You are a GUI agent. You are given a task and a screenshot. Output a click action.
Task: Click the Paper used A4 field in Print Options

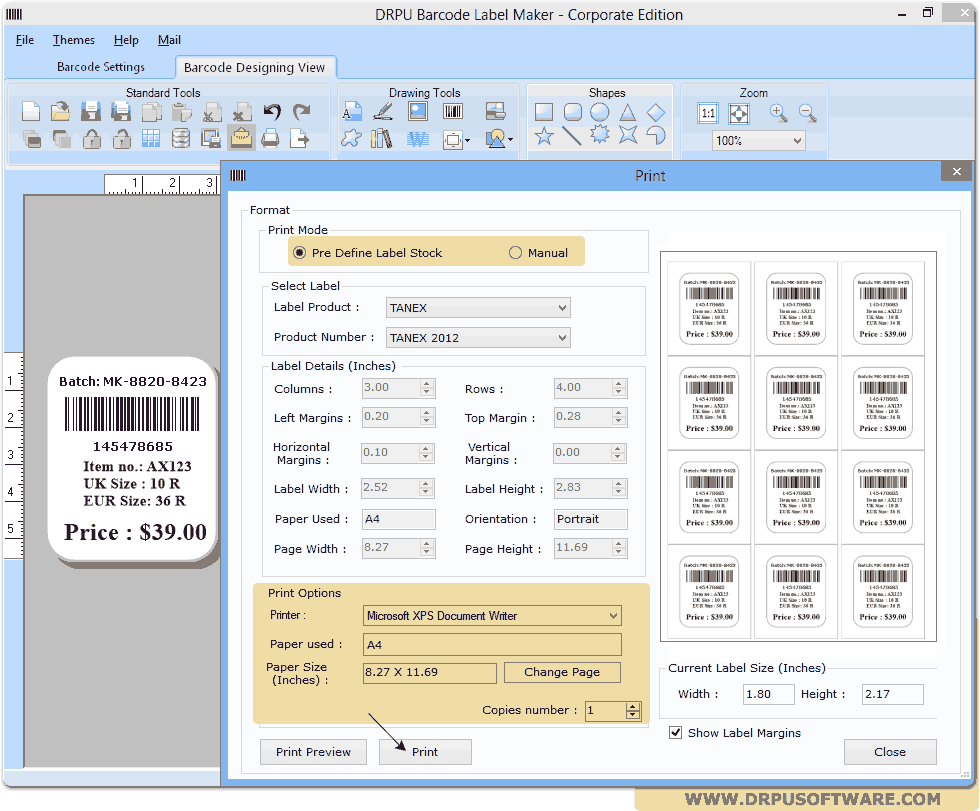pos(492,644)
